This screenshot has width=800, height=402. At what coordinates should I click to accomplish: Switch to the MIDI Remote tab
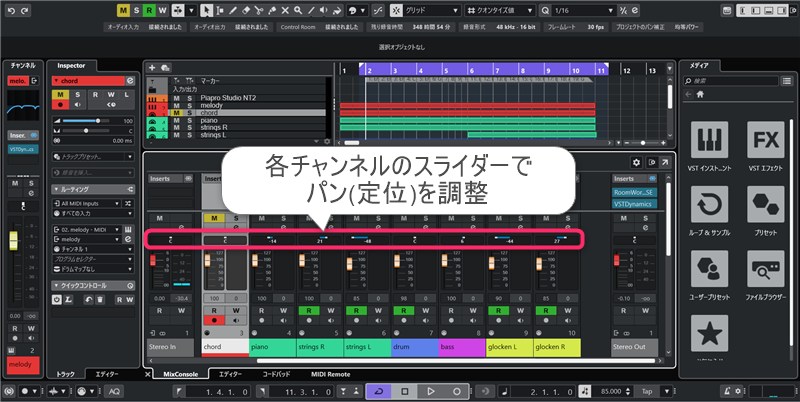(x=331, y=374)
